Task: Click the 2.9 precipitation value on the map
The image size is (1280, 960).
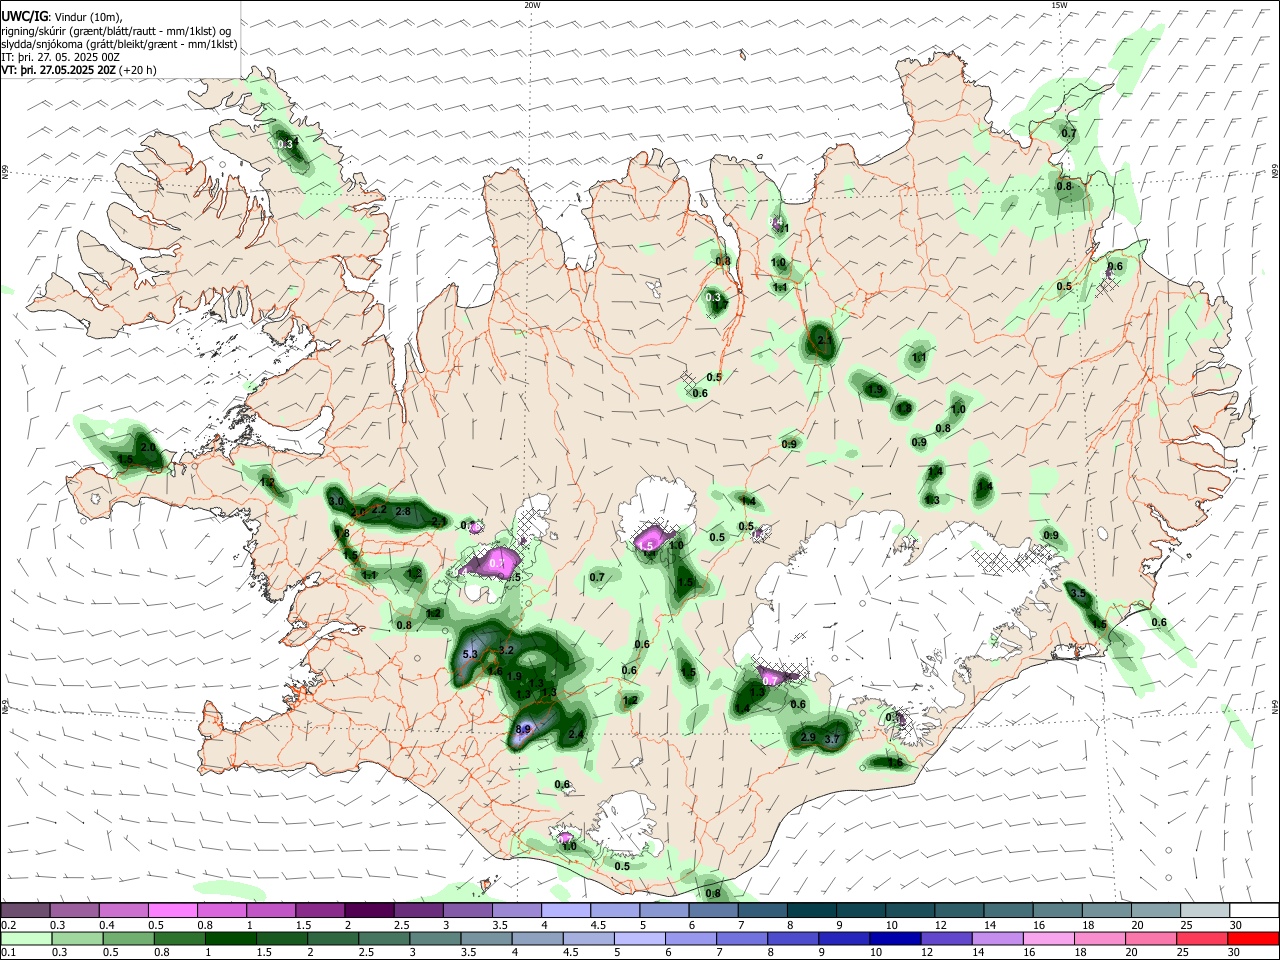Action: pos(808,738)
